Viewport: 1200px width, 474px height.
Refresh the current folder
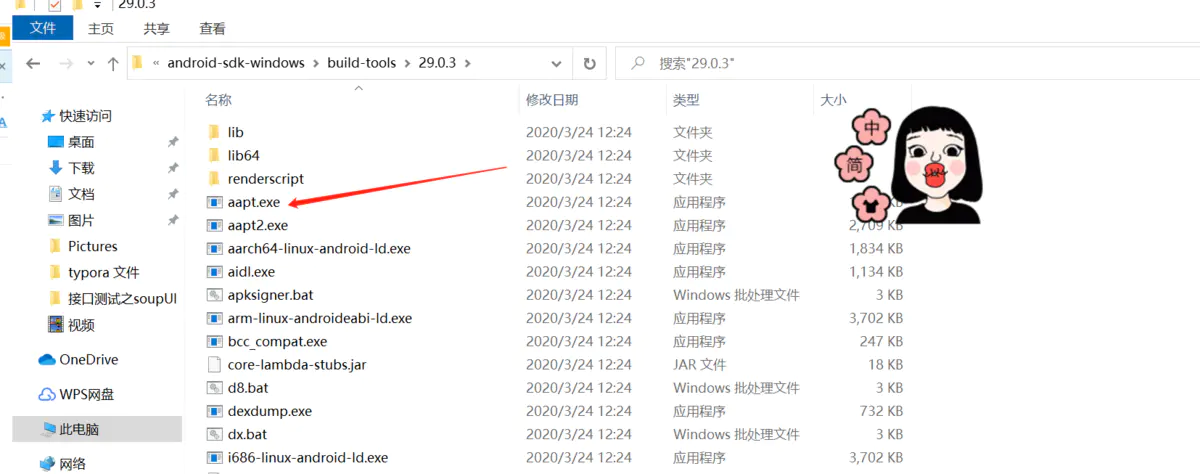[x=590, y=63]
